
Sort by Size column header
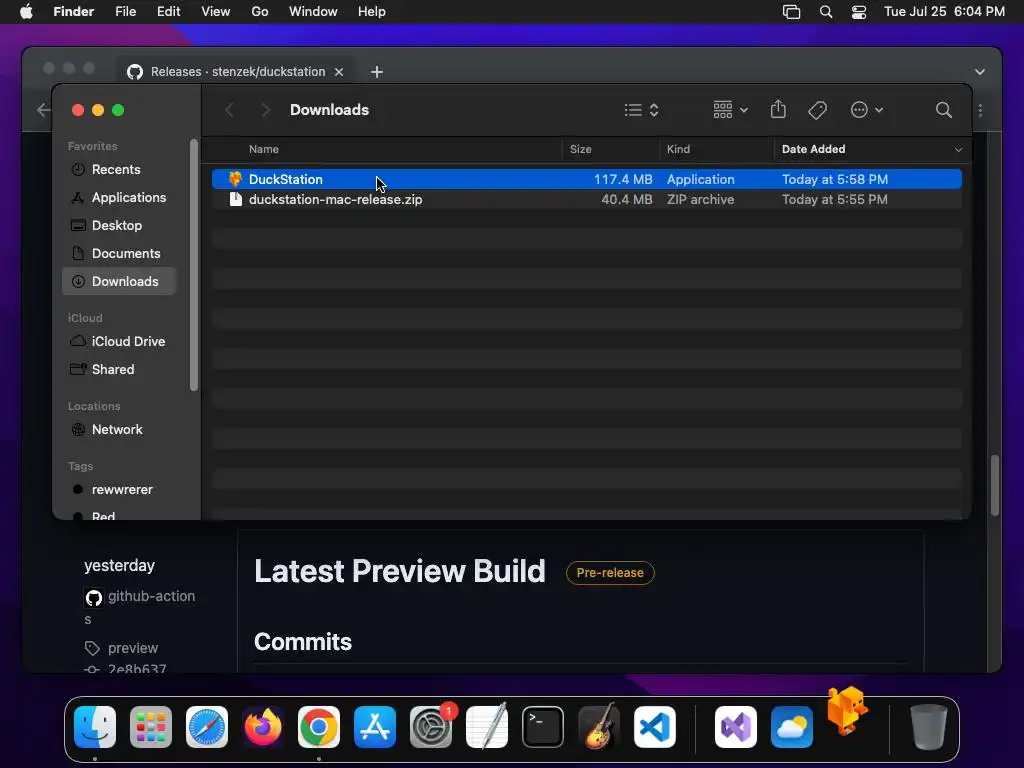[x=581, y=150]
